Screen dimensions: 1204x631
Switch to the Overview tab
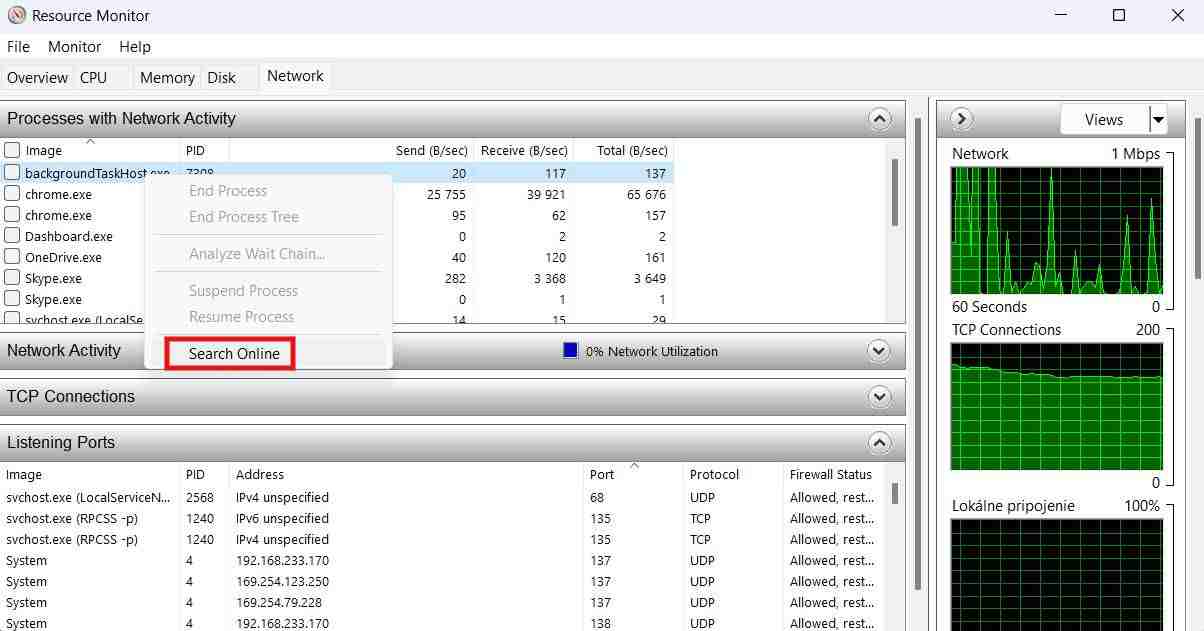38,78
